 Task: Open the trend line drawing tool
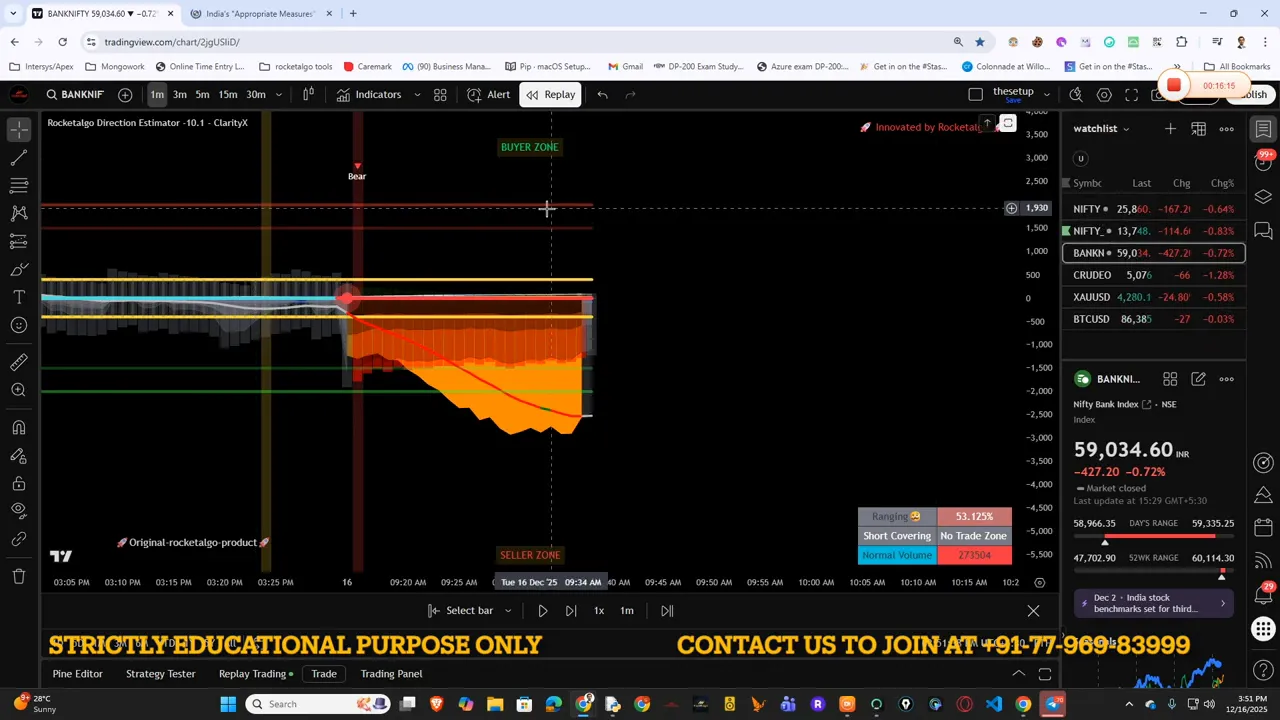tap(18, 157)
